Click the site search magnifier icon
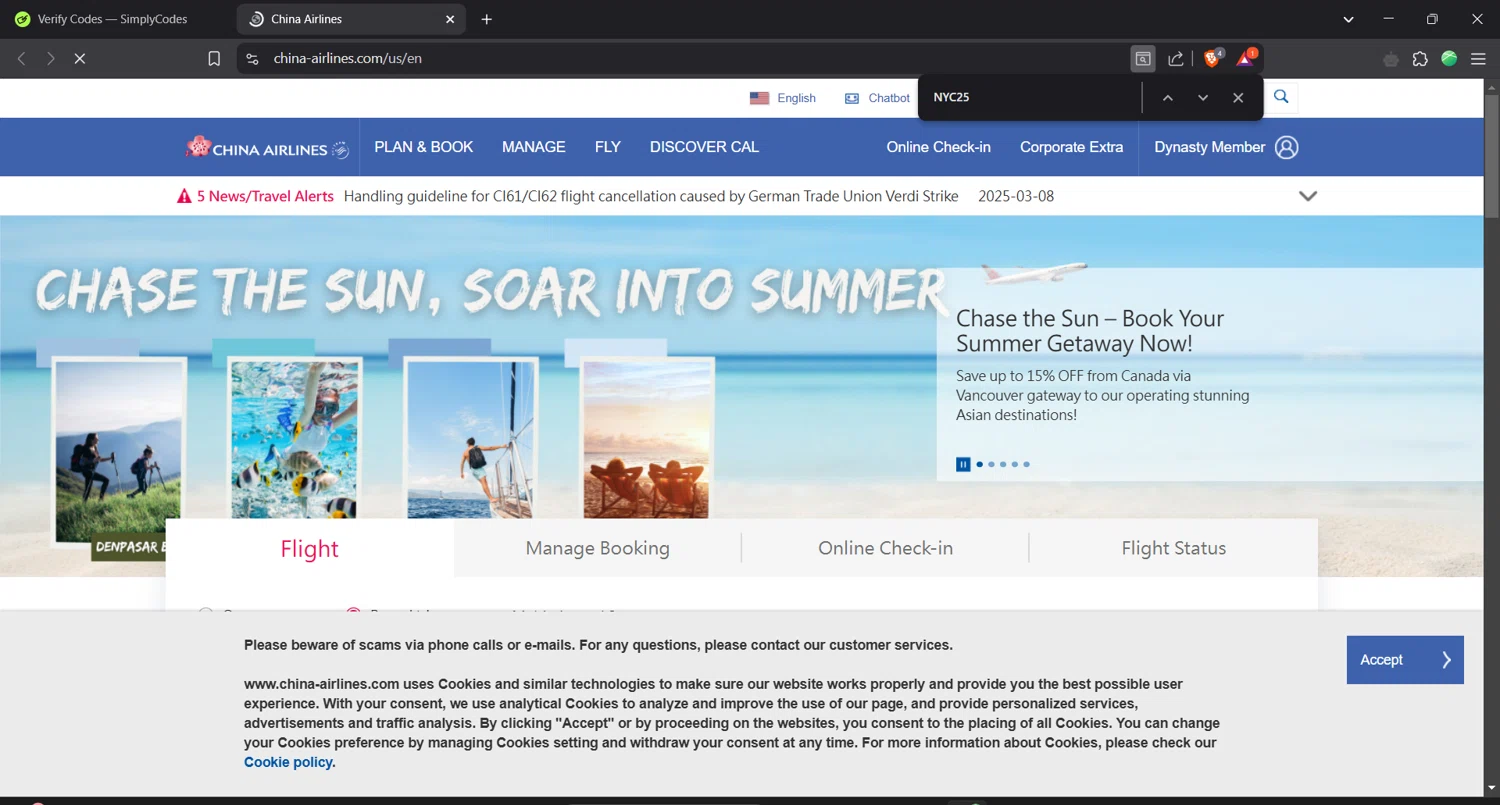 pos(1281,97)
